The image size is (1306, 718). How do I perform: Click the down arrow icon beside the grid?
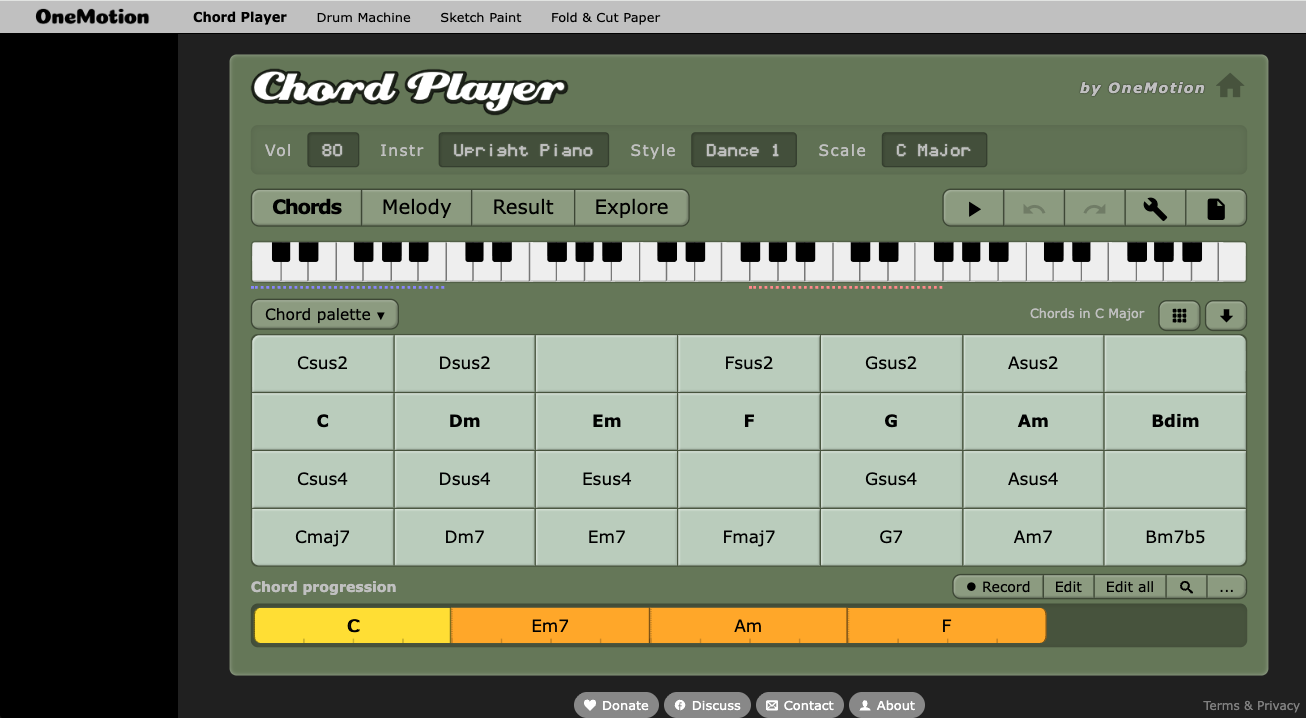[x=1226, y=315]
